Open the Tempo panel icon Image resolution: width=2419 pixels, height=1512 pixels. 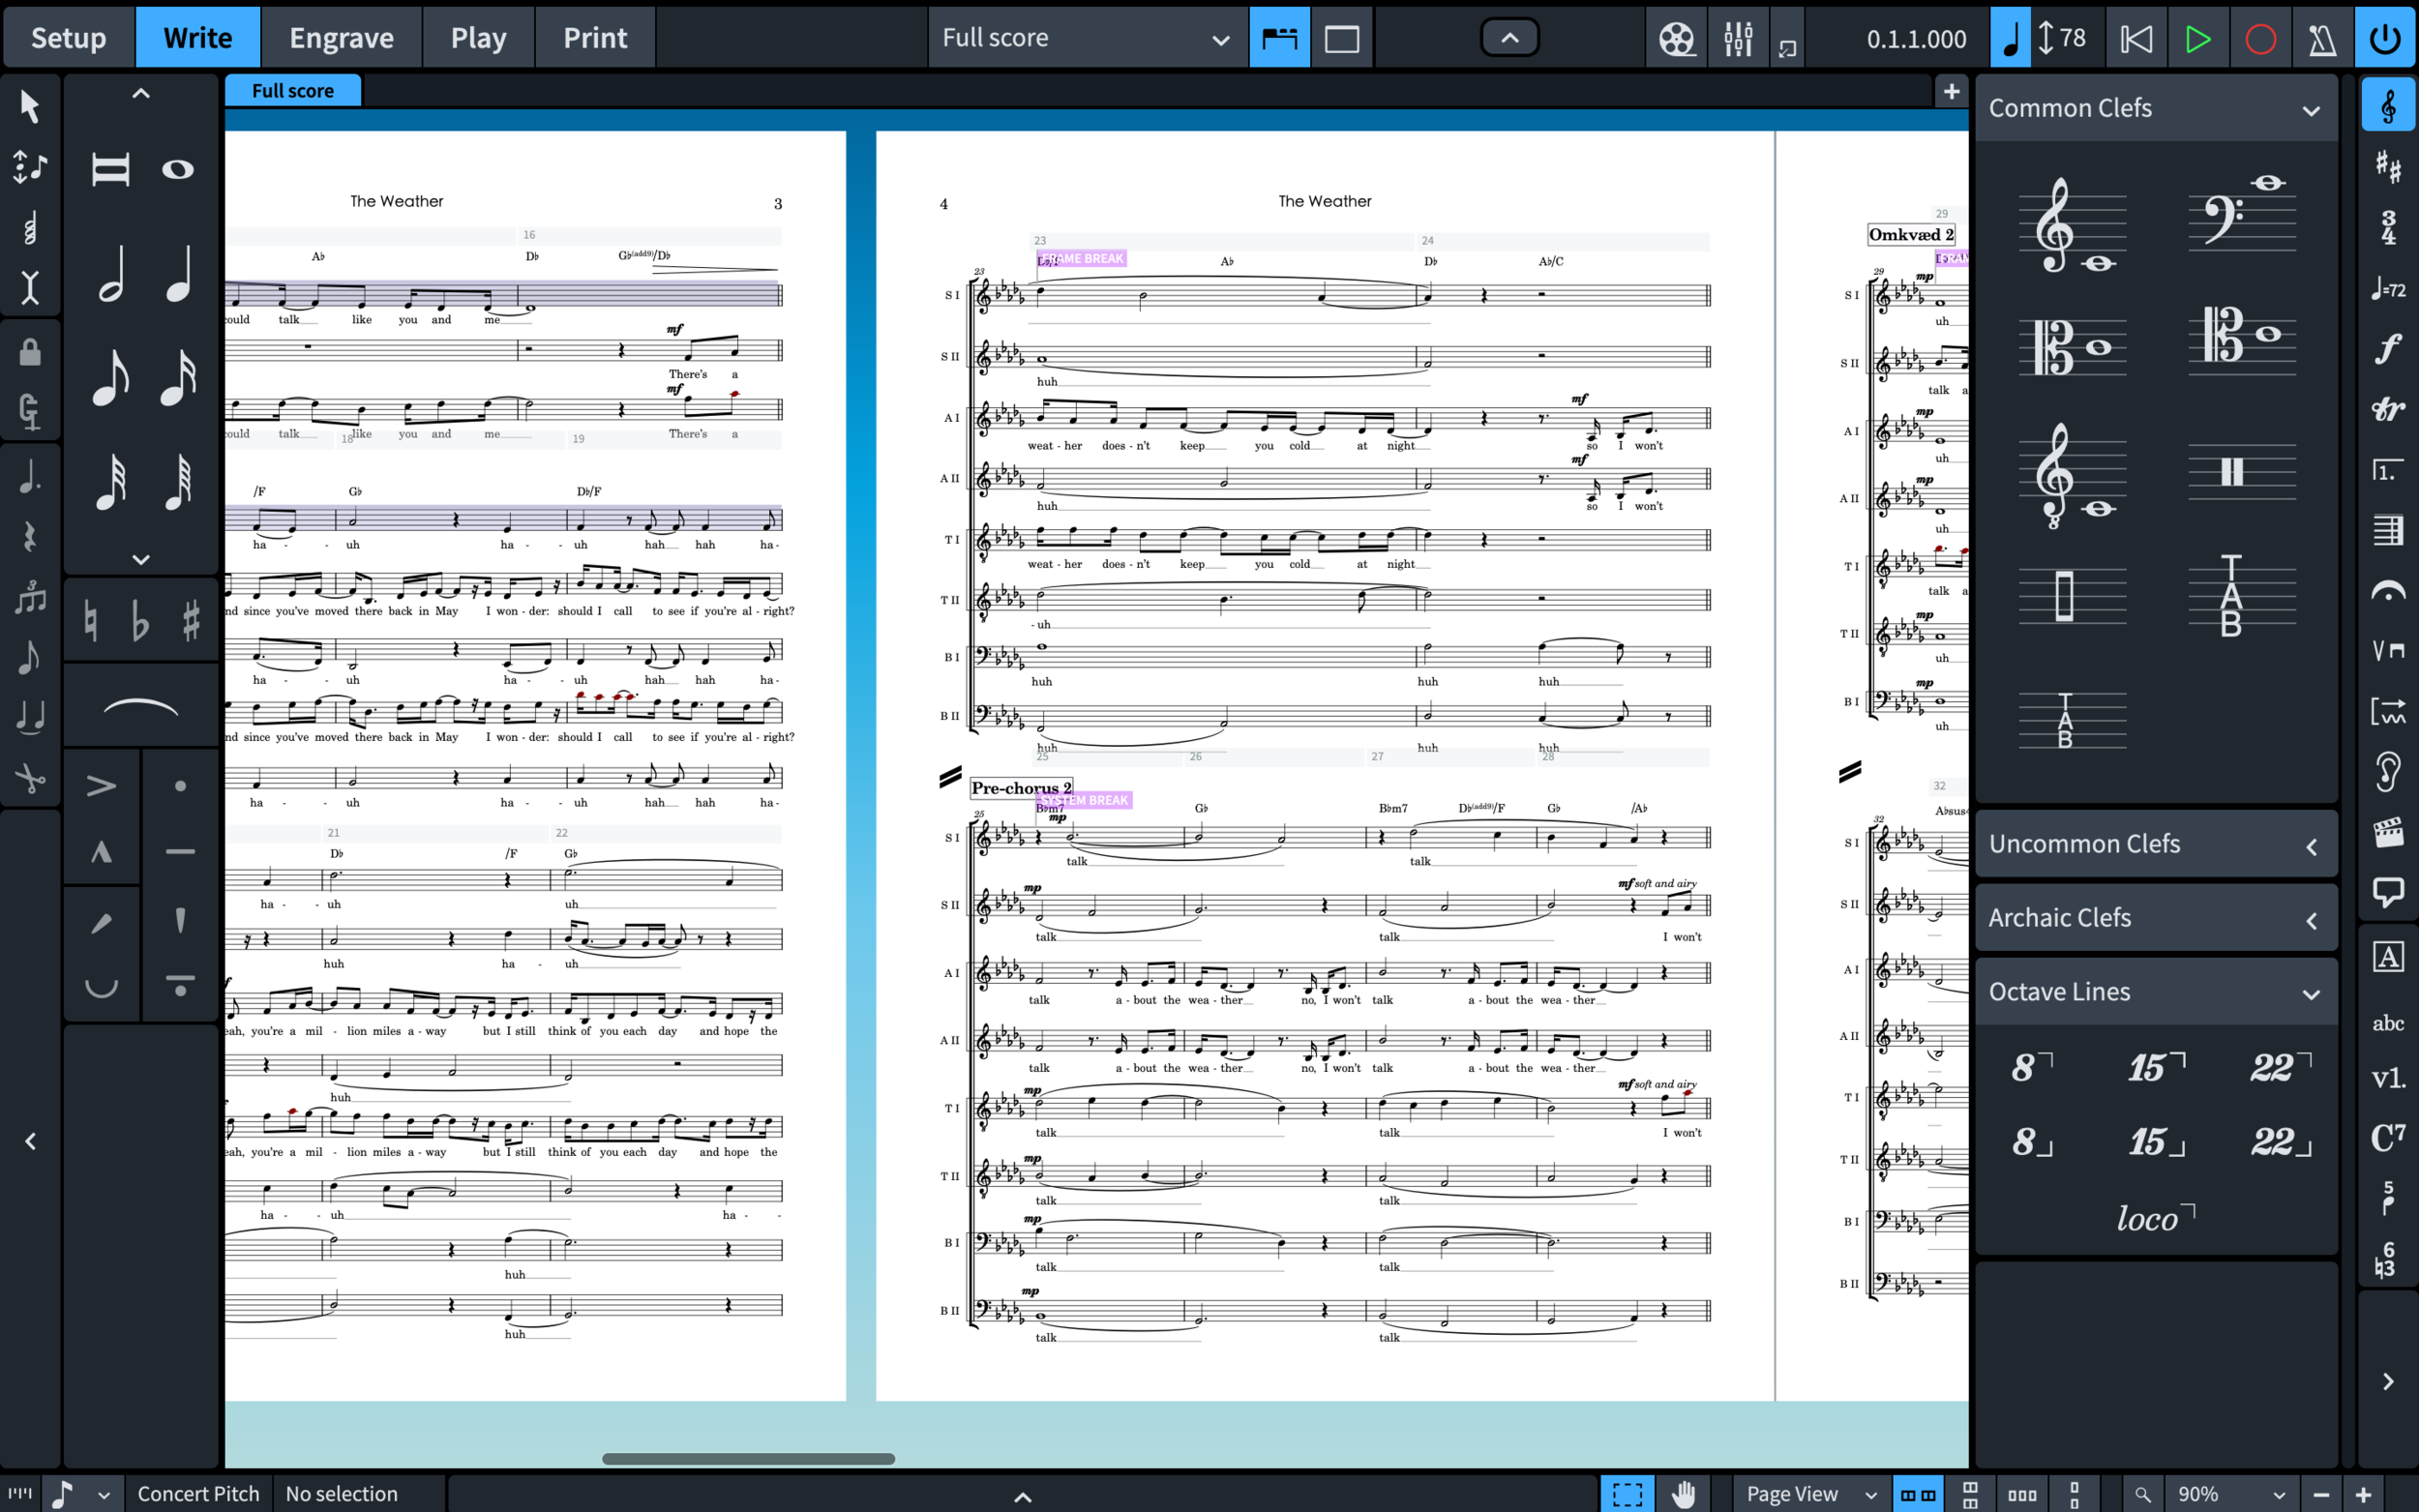click(2388, 289)
